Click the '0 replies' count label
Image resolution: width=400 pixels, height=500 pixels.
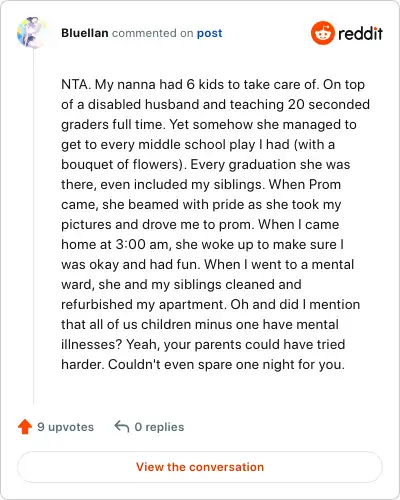click(x=159, y=427)
